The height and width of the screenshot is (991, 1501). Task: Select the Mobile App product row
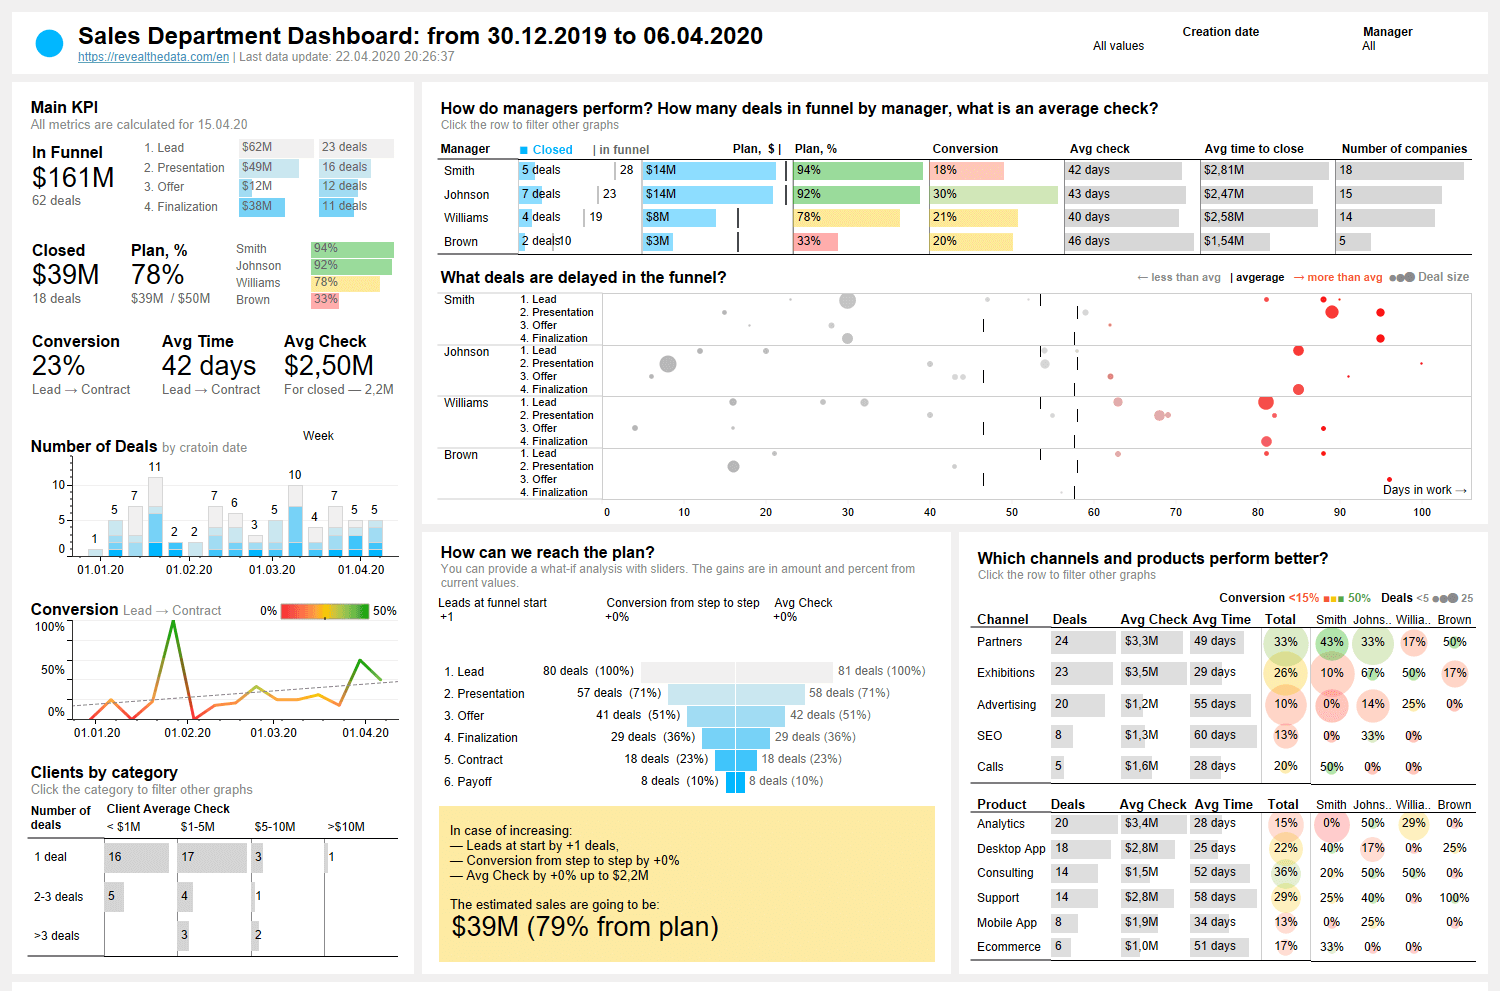pyautogui.click(x=1223, y=923)
